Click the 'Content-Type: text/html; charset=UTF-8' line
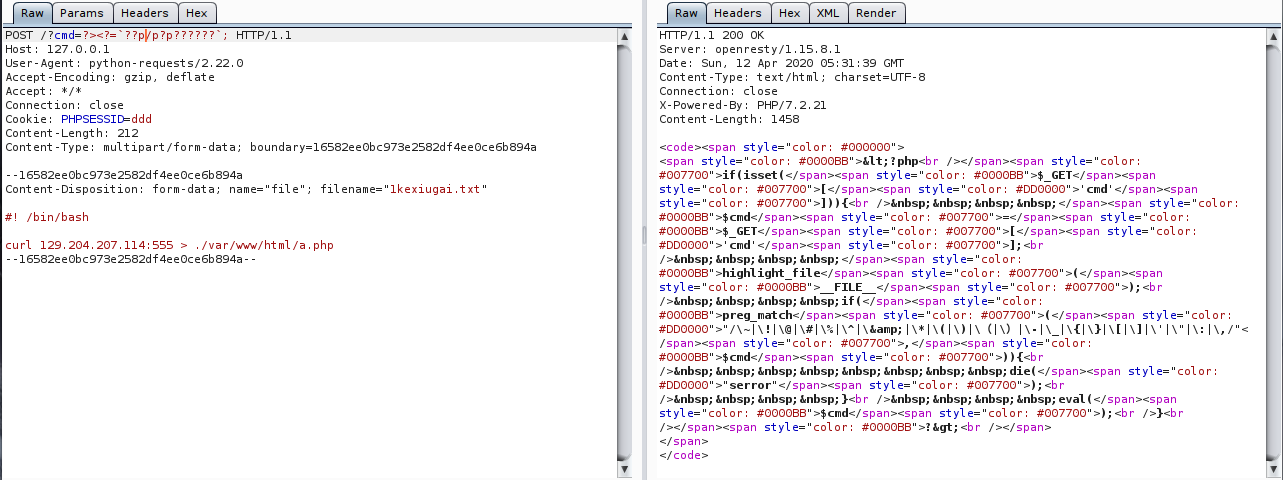 (792, 77)
